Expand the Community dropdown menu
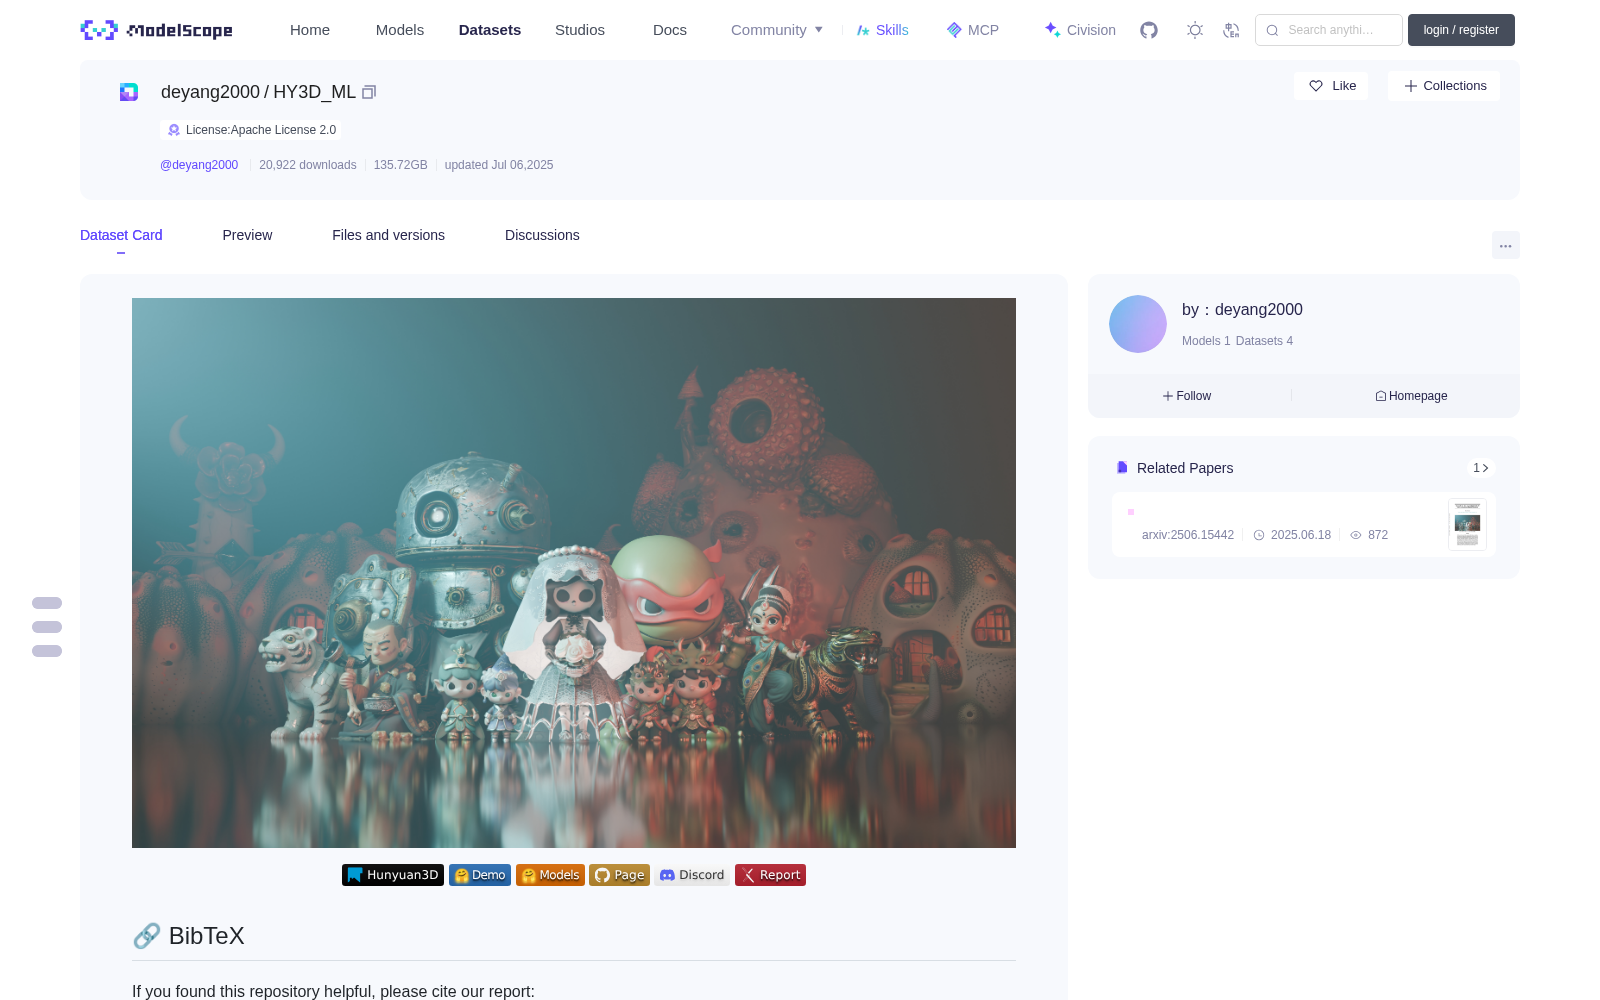This screenshot has height=1000, width=1600. (777, 30)
